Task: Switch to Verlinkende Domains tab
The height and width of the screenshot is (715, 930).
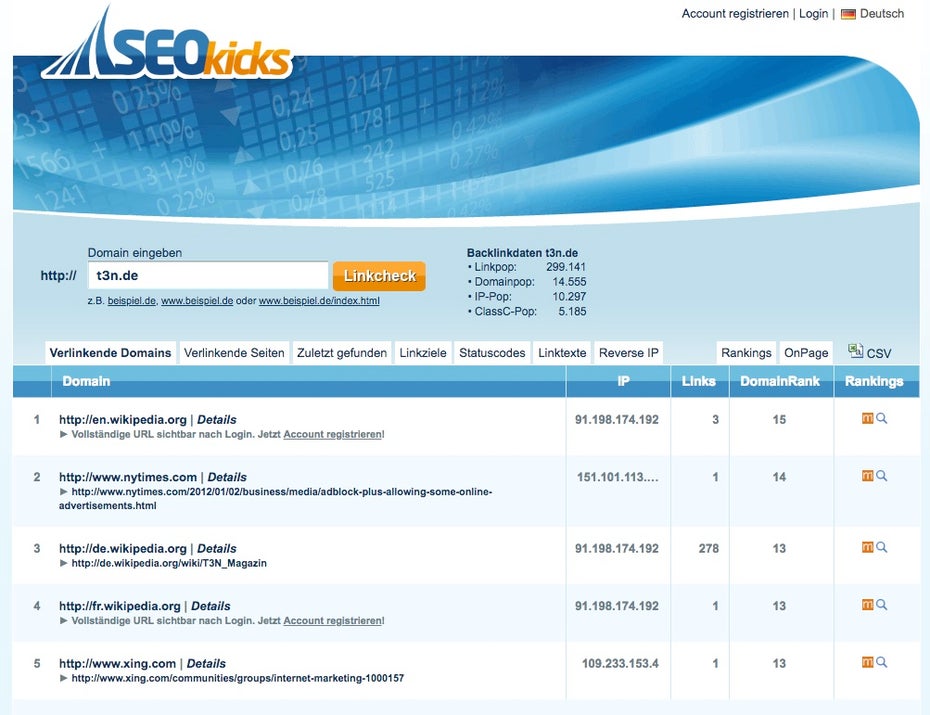Action: (110, 353)
